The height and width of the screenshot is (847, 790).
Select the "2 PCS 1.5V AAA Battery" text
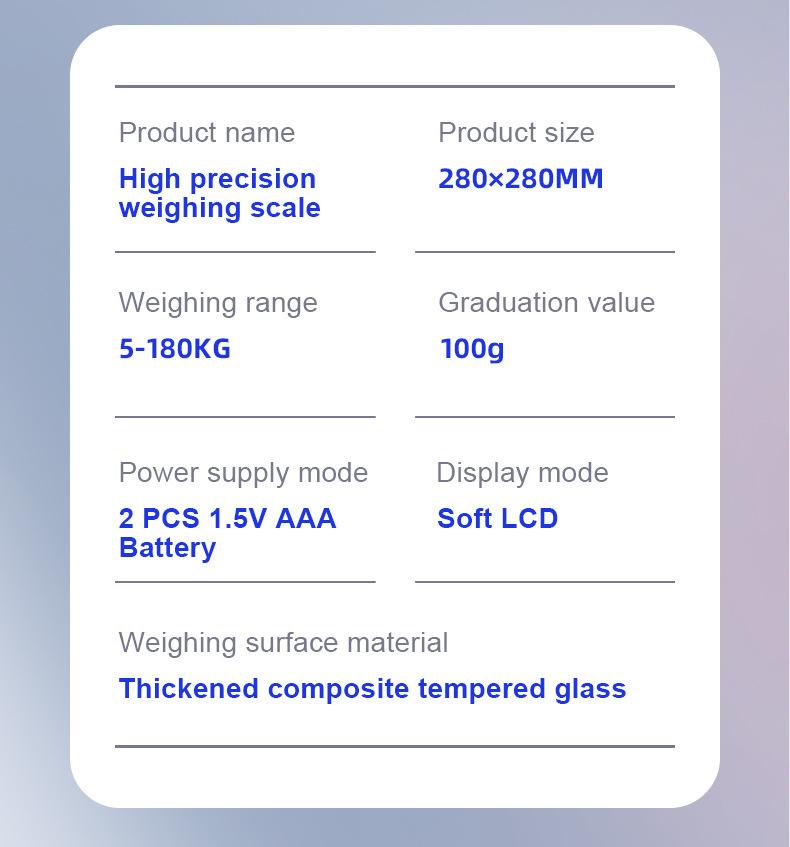(x=227, y=533)
